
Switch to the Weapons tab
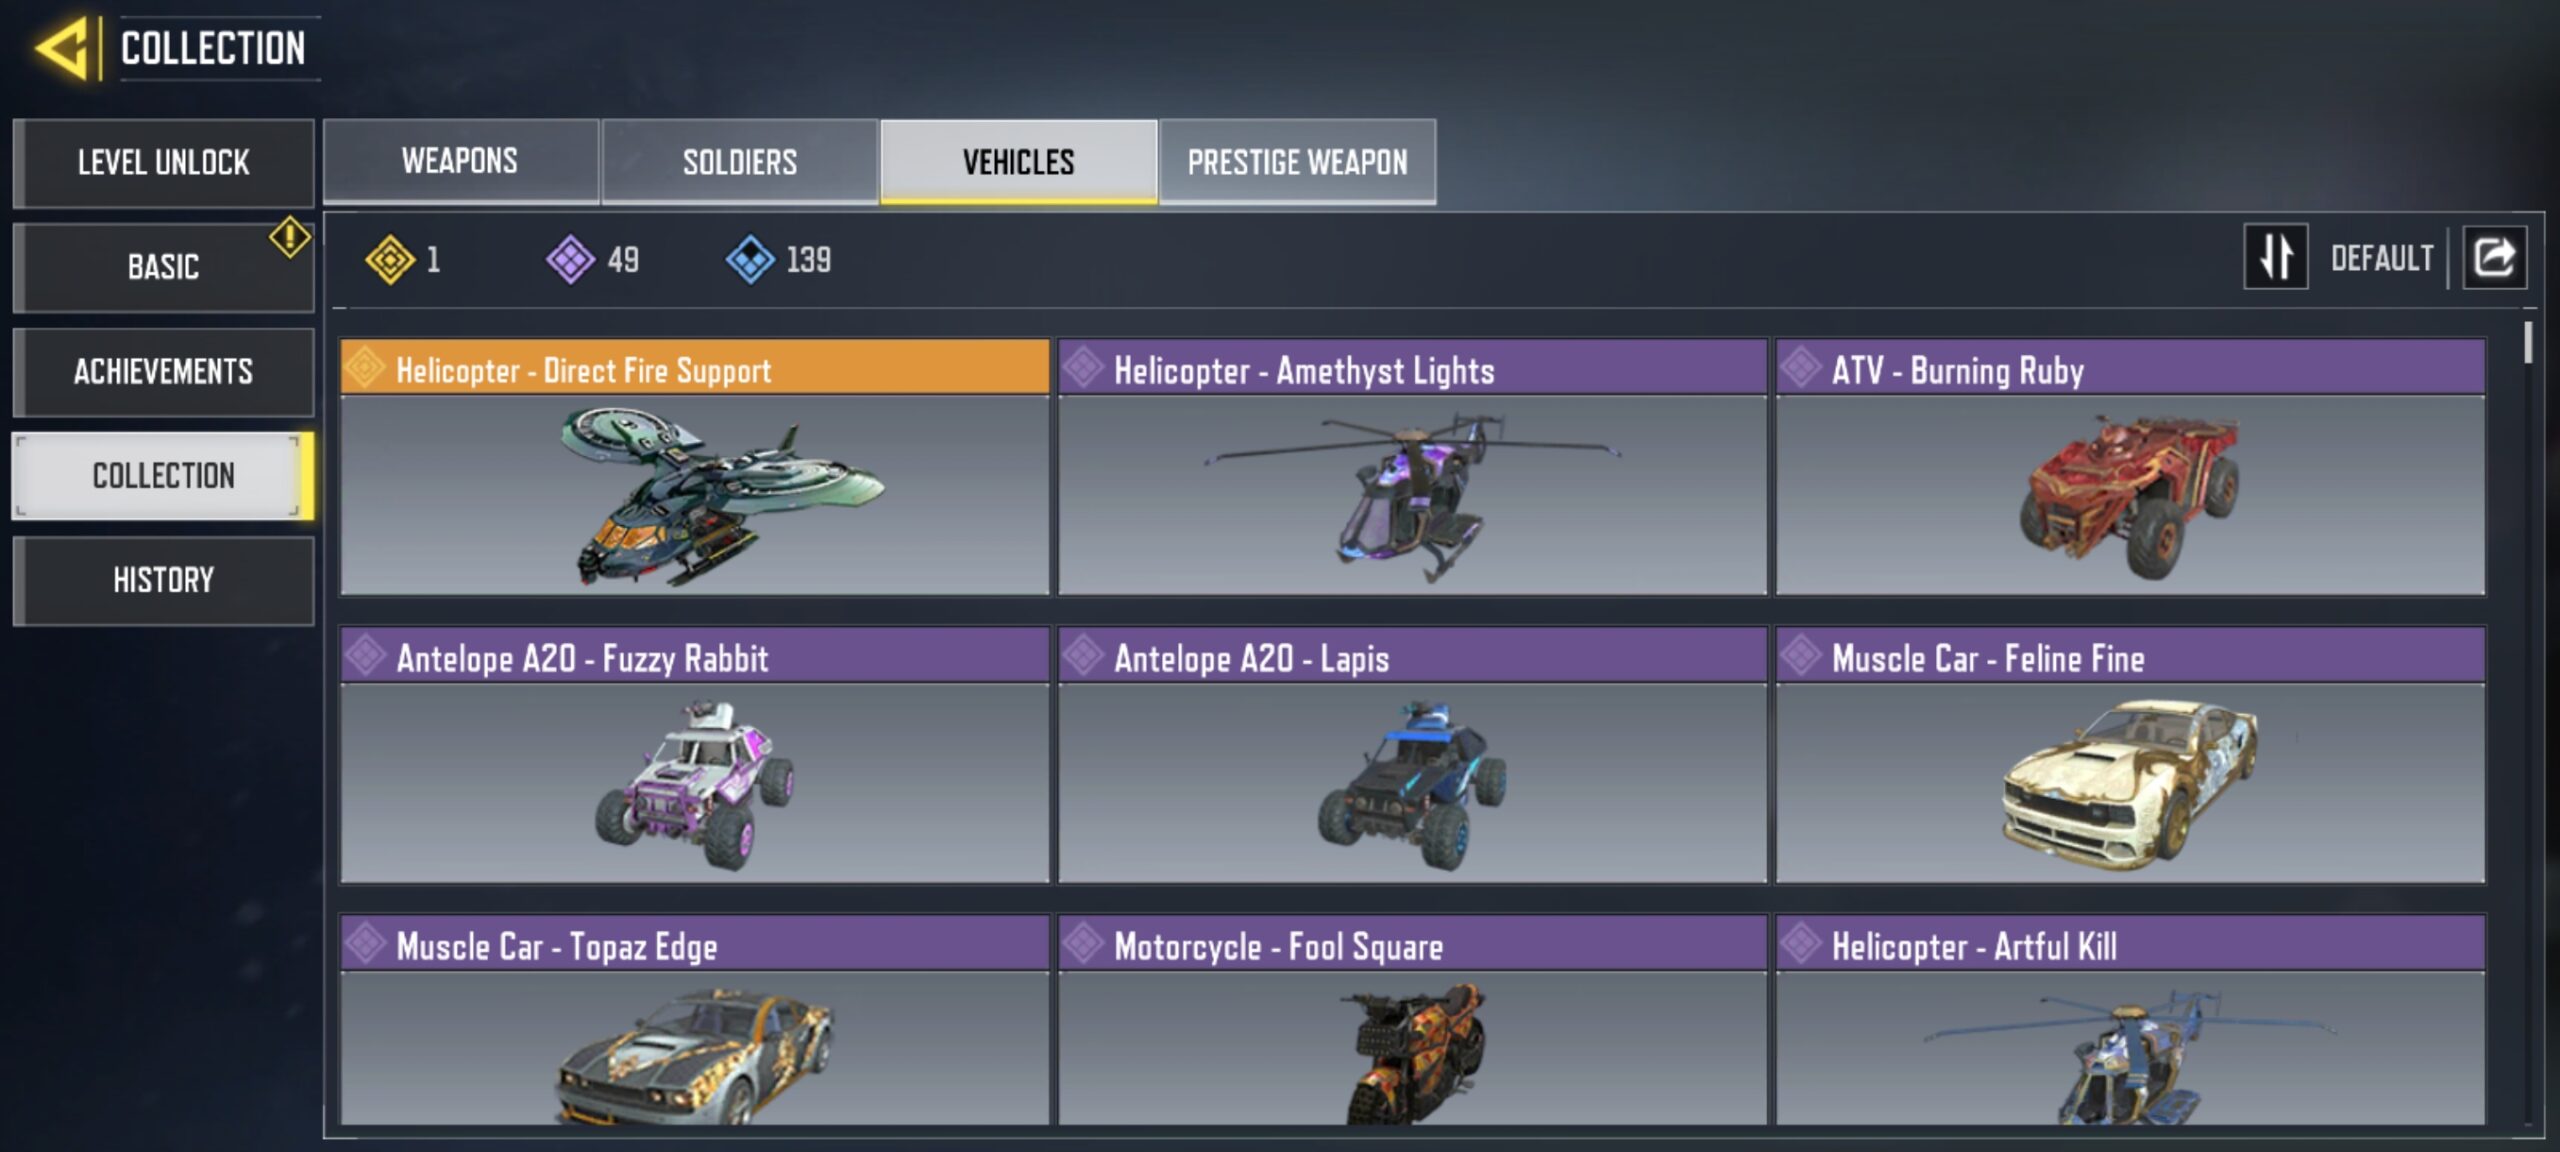(x=461, y=162)
